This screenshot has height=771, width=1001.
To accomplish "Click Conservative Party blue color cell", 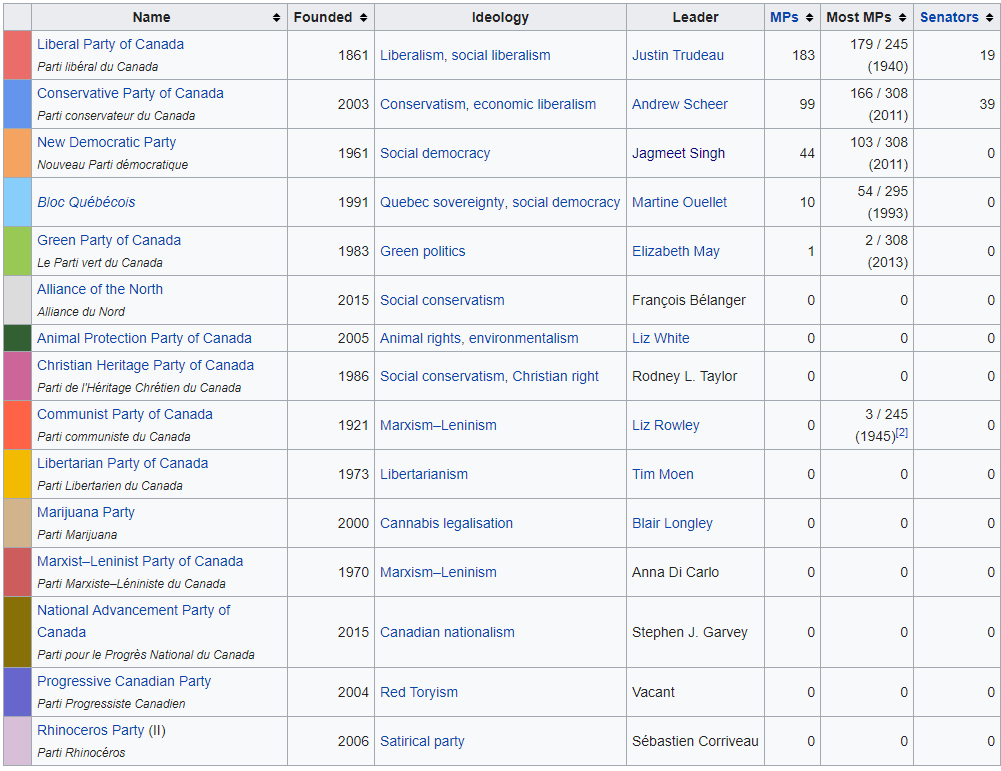I will click(x=17, y=105).
